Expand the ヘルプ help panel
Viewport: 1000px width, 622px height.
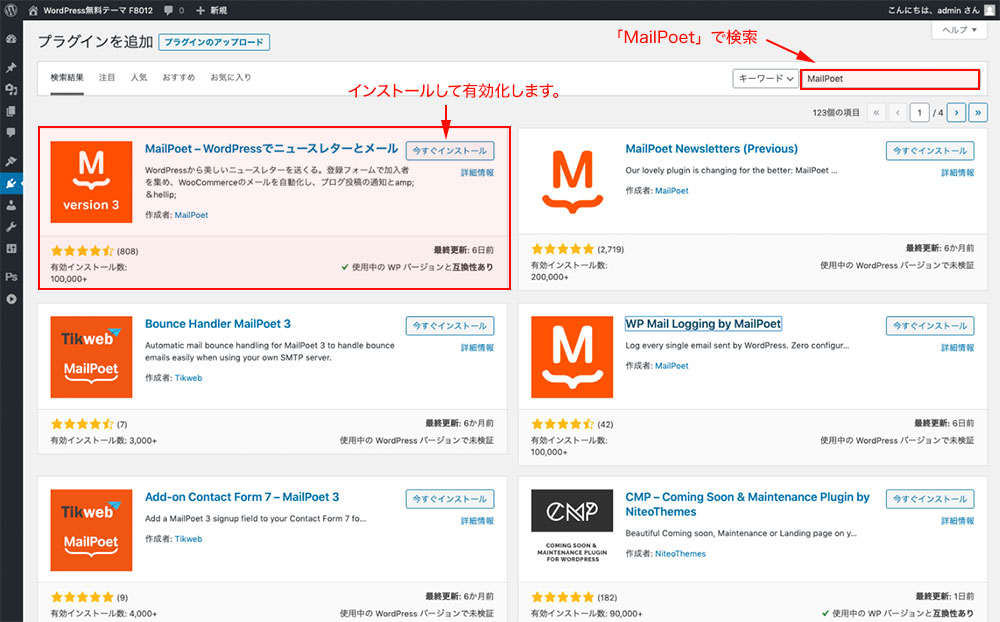tap(959, 30)
